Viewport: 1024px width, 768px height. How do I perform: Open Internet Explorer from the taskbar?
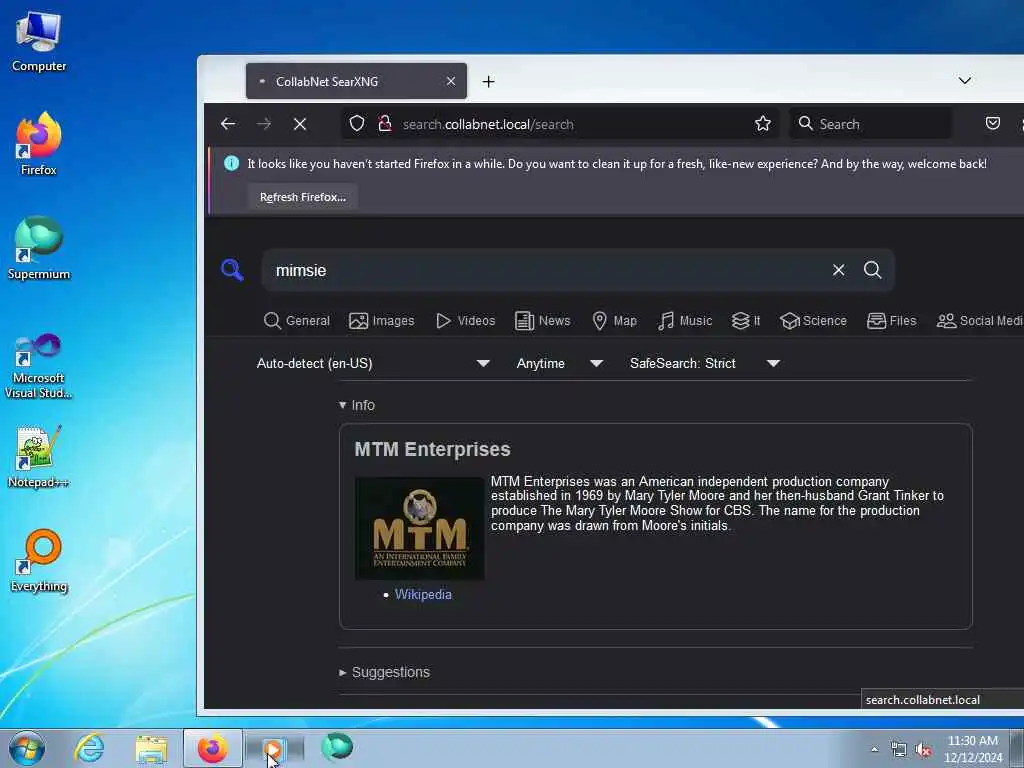coord(89,748)
